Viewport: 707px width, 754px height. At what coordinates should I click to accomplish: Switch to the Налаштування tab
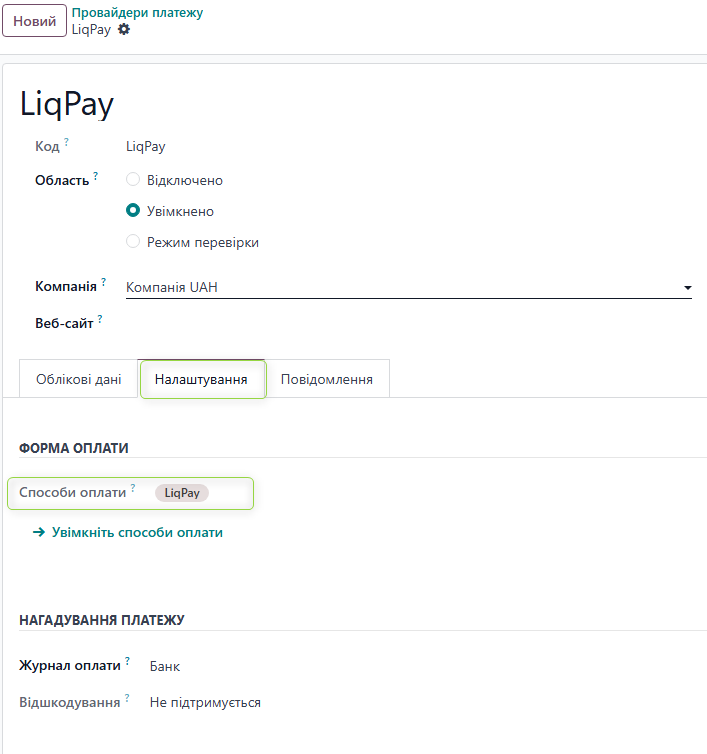coord(202,380)
